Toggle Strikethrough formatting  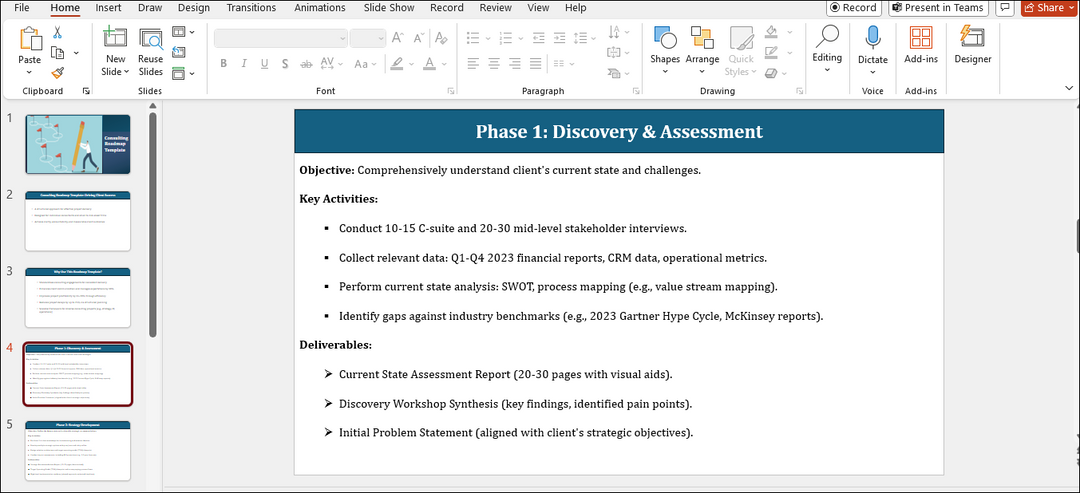(x=306, y=63)
